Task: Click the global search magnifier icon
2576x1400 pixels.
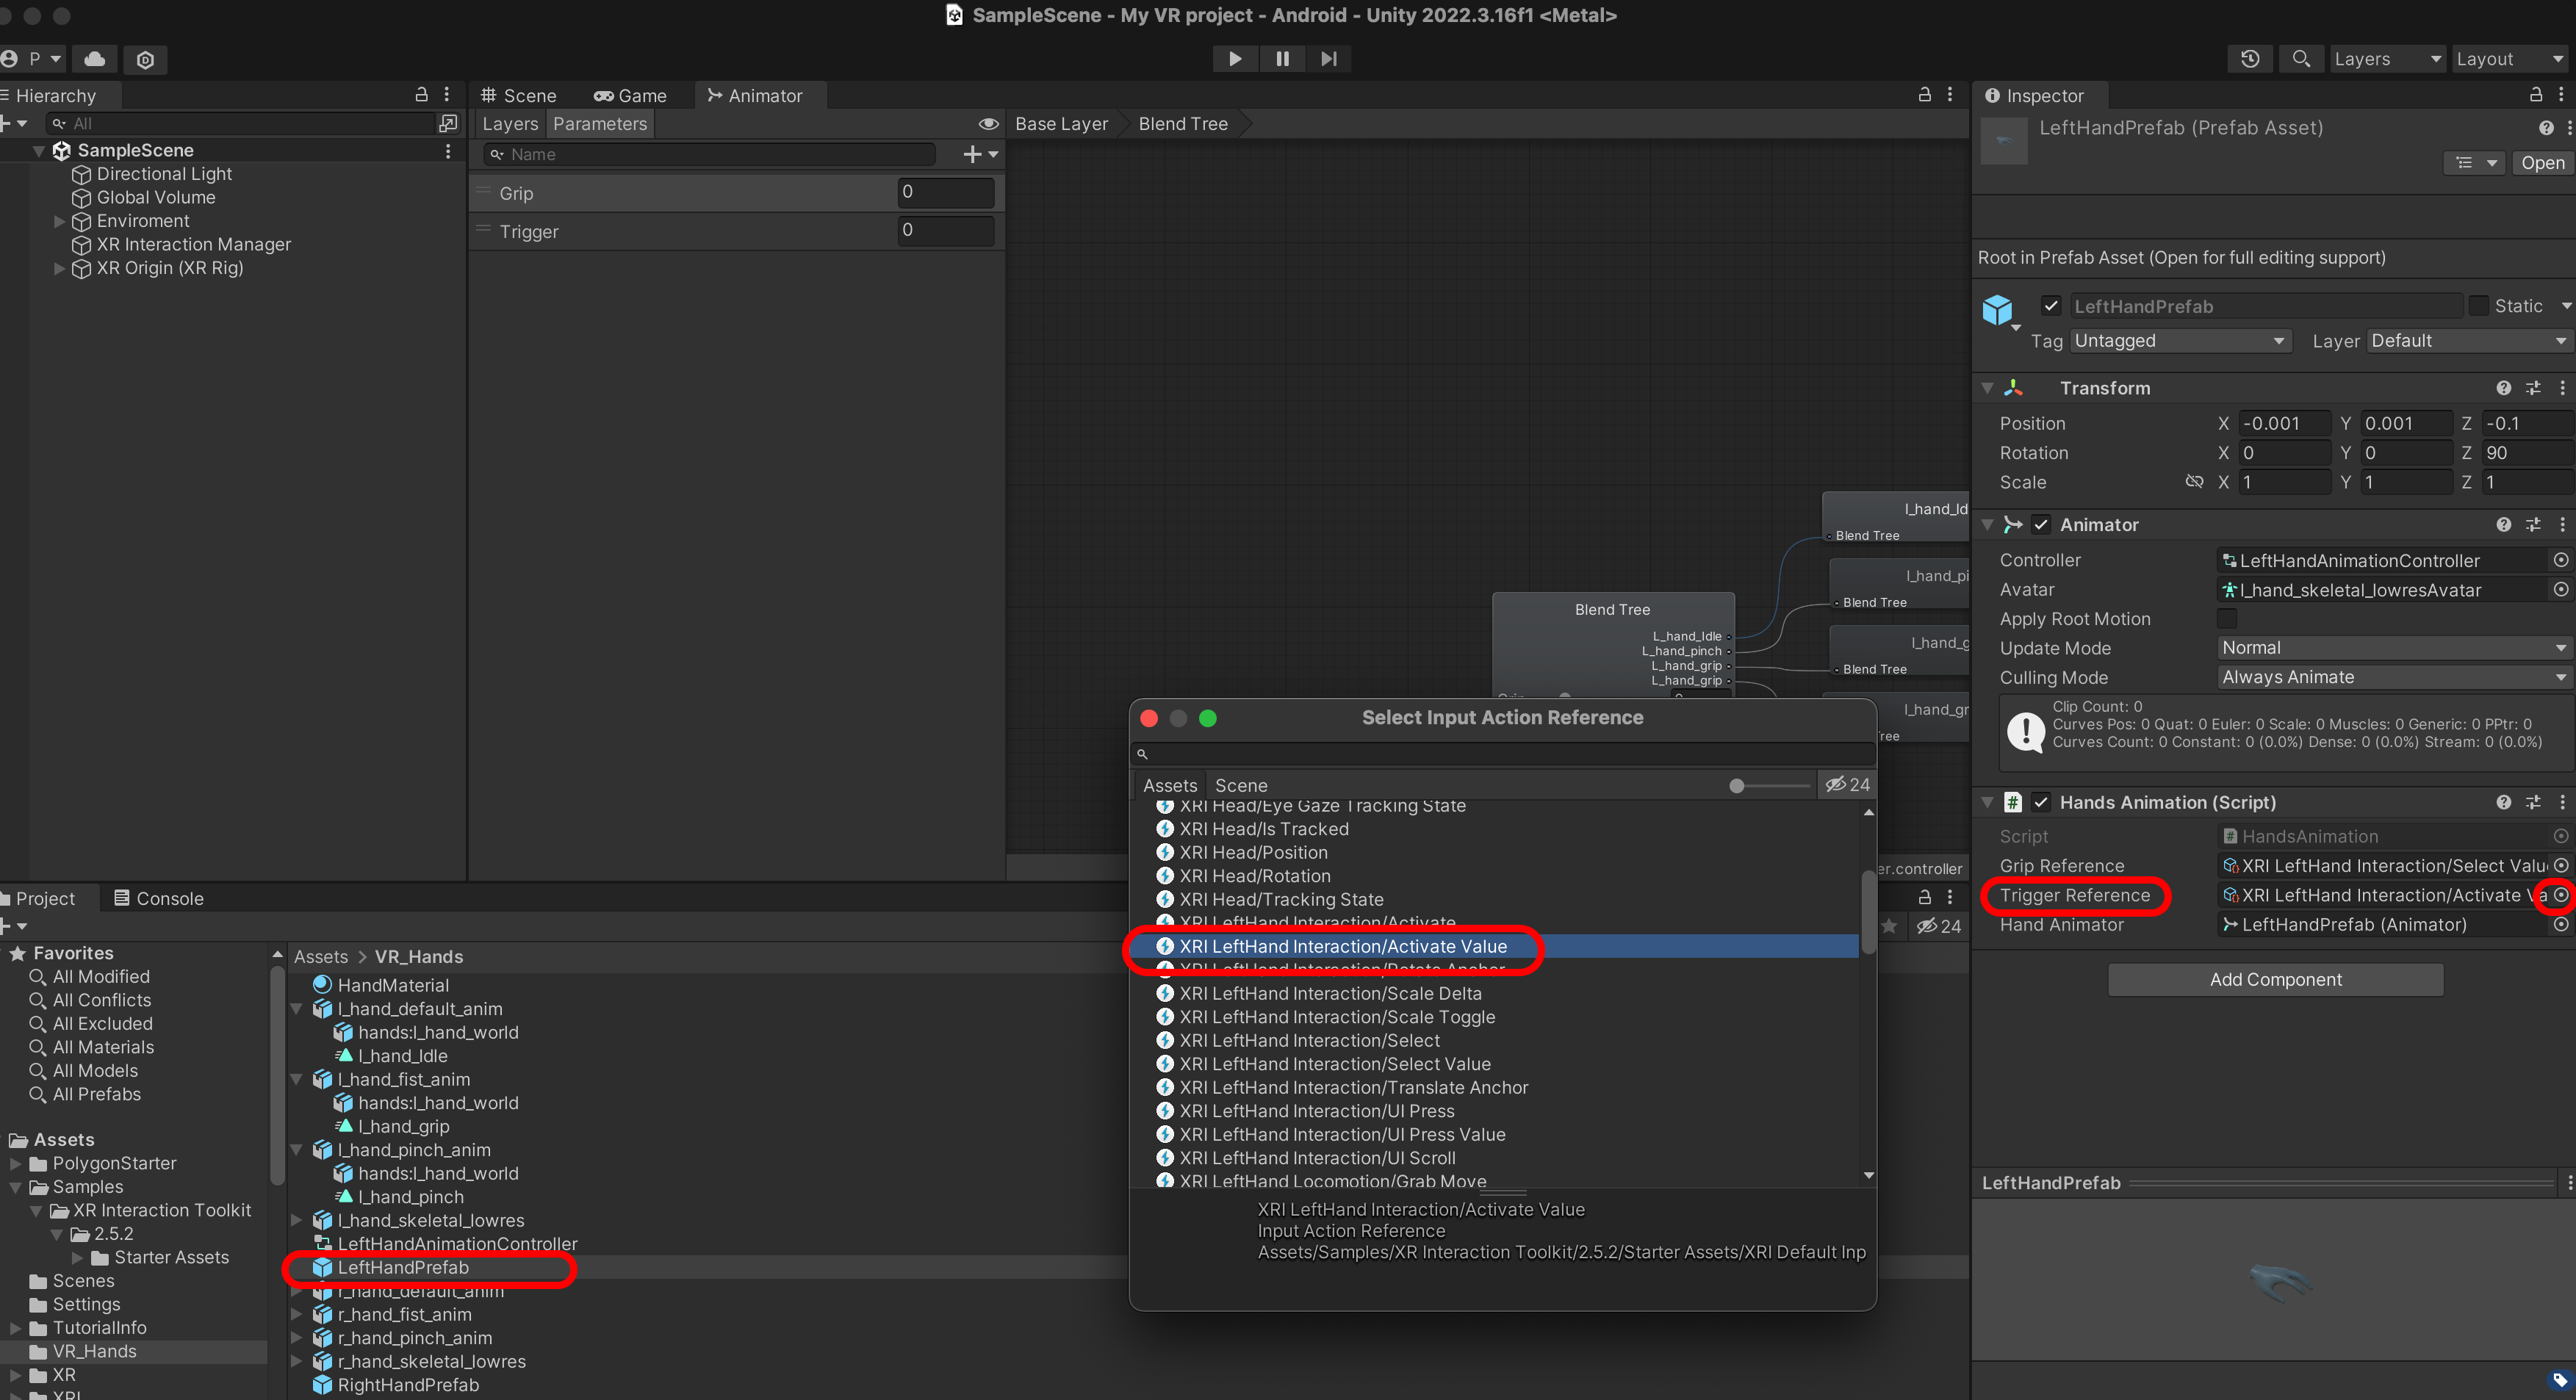Action: 2301,59
